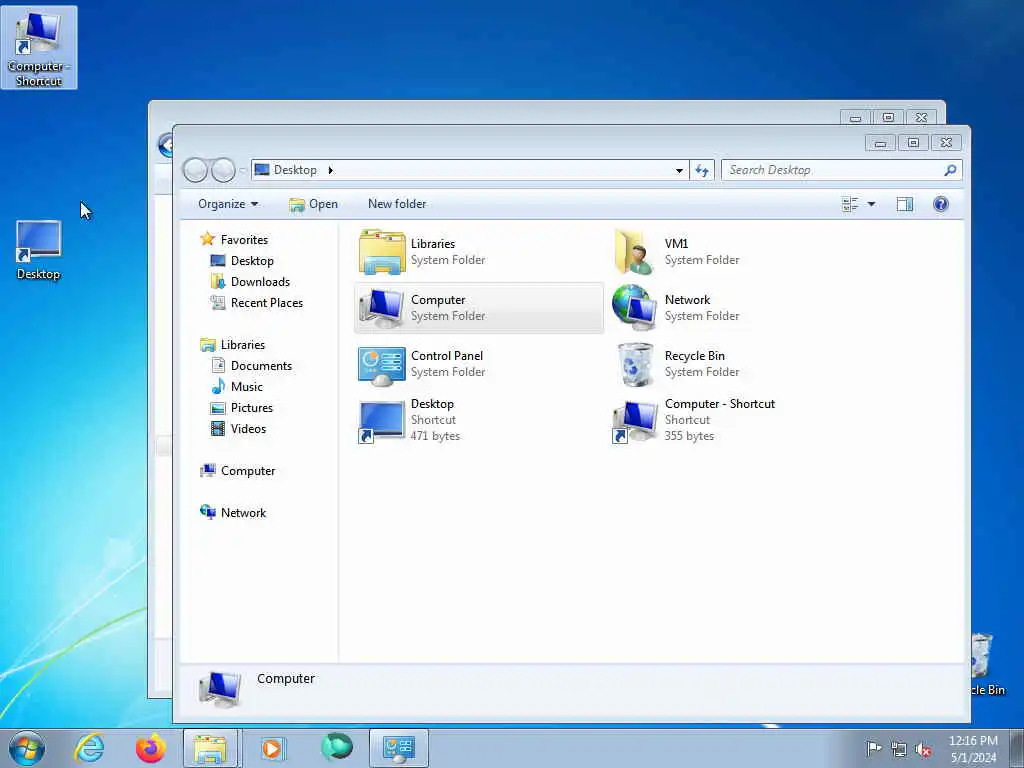The image size is (1024, 768).
Task: Refresh the Desktop folder view
Action: tap(702, 170)
